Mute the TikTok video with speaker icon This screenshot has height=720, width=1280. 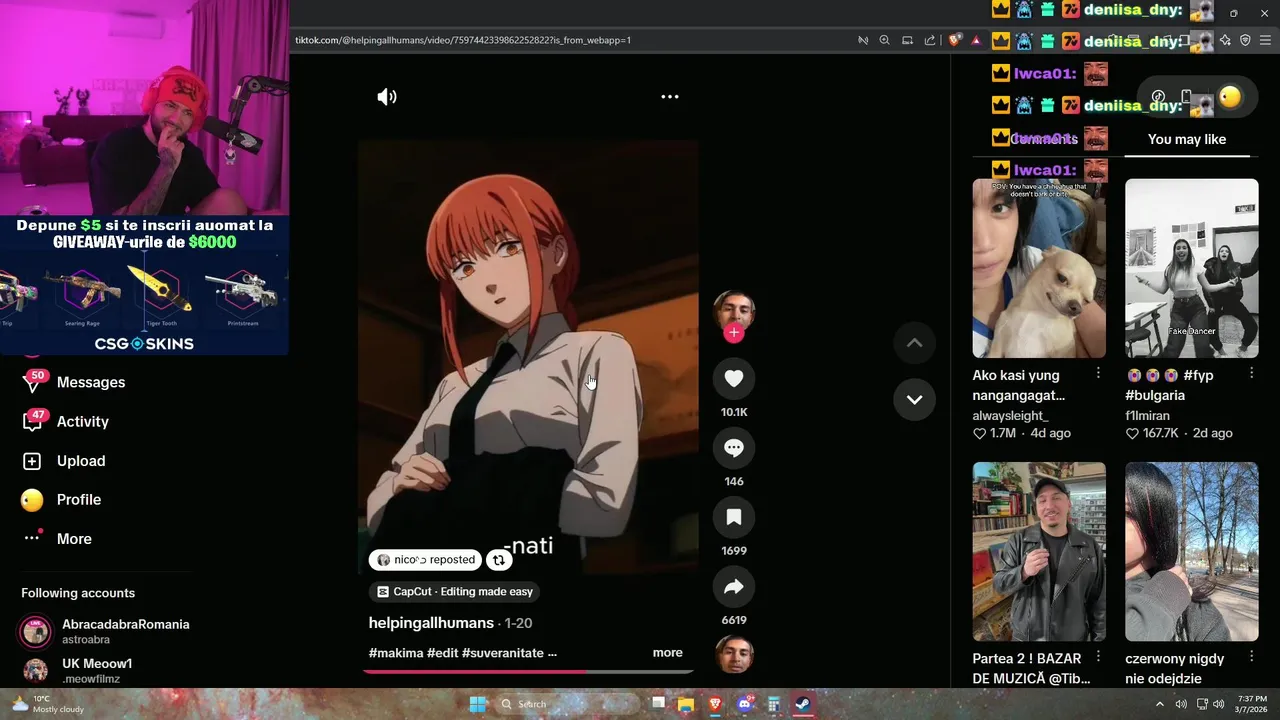(x=387, y=97)
